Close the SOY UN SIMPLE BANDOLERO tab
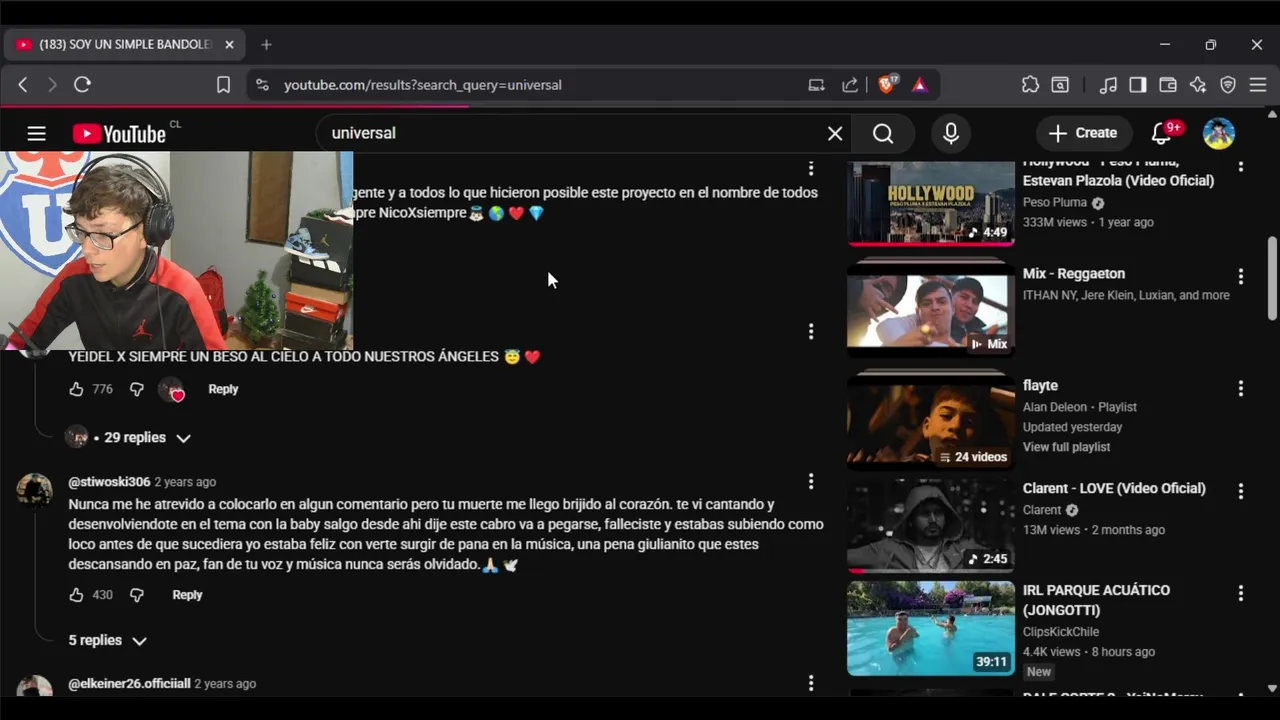Viewport: 1280px width, 720px height. [229, 44]
